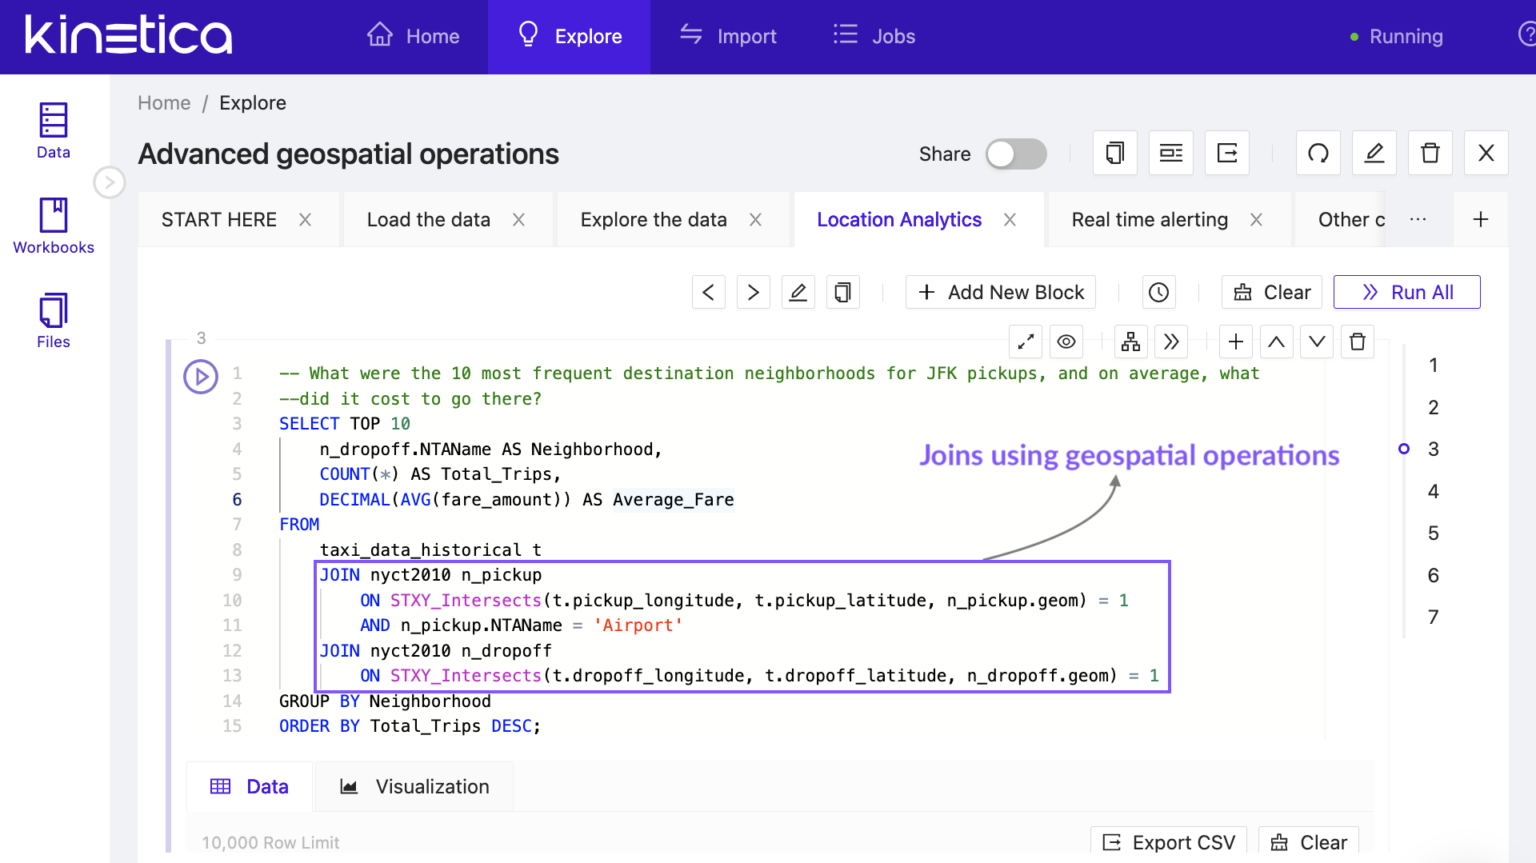1536x863 pixels.
Task: Click the expand code block icon
Action: pyautogui.click(x=1025, y=341)
